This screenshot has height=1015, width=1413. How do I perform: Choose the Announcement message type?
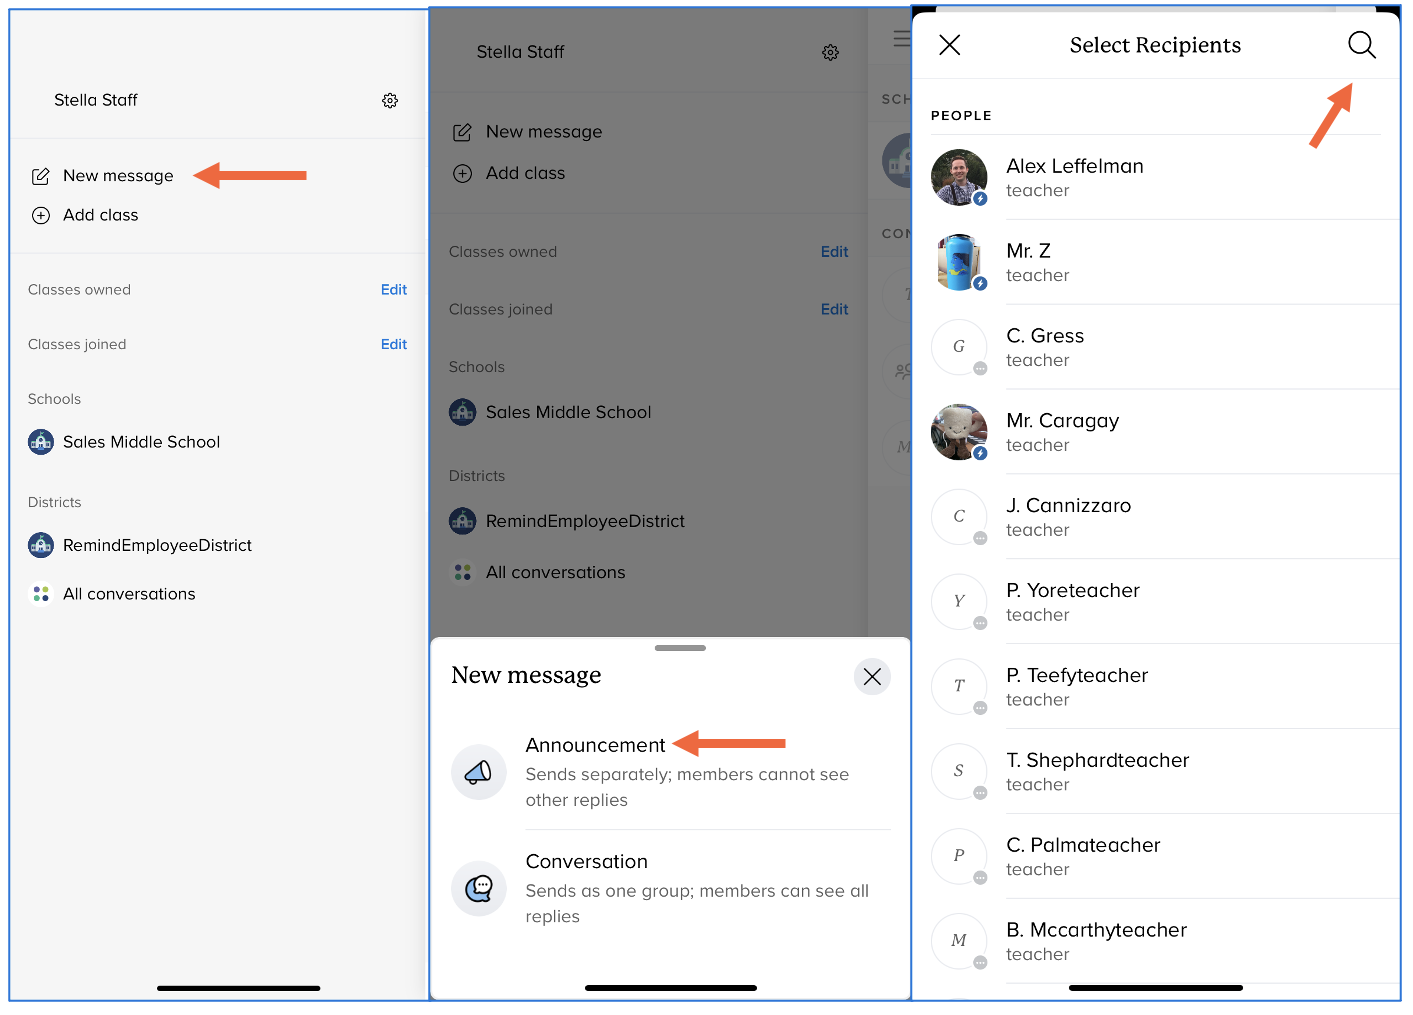pyautogui.click(x=595, y=745)
